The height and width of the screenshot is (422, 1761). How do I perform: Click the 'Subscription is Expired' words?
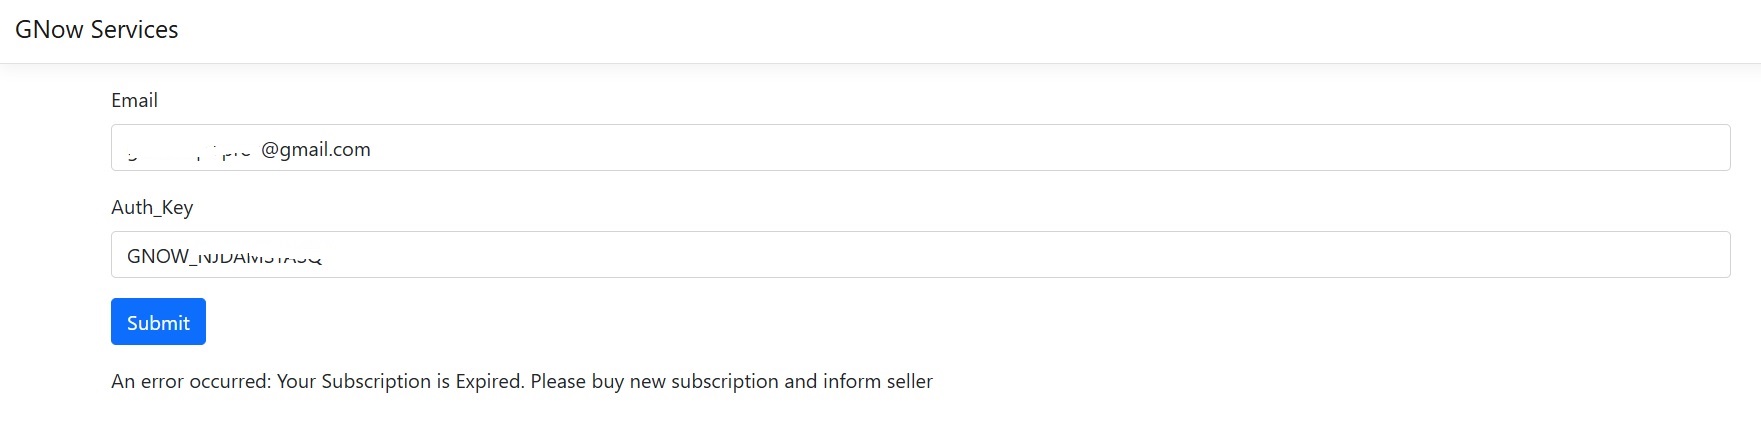422,381
